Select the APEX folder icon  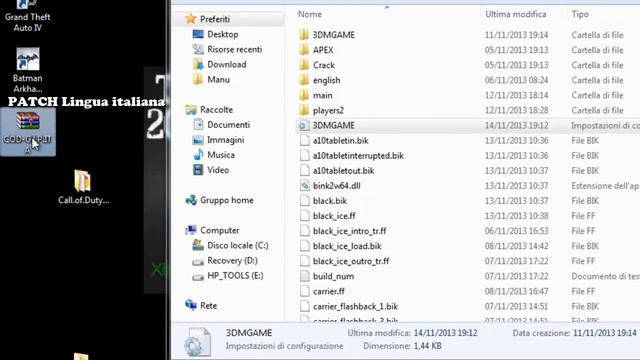pyautogui.click(x=304, y=50)
